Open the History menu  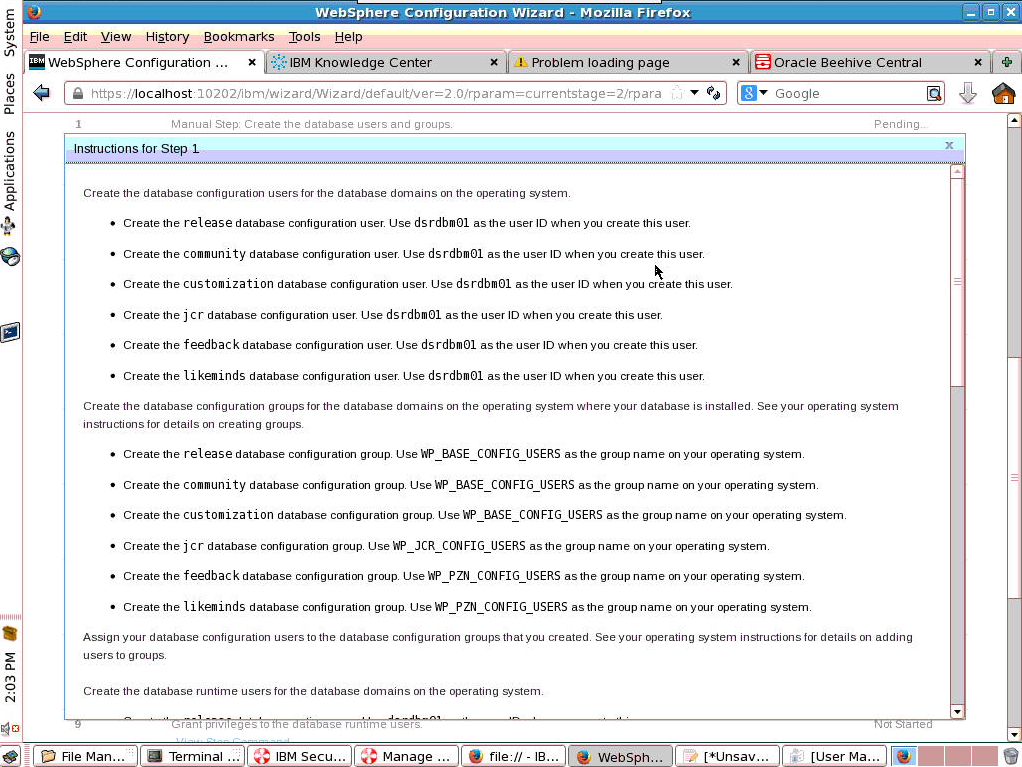[x=168, y=36]
